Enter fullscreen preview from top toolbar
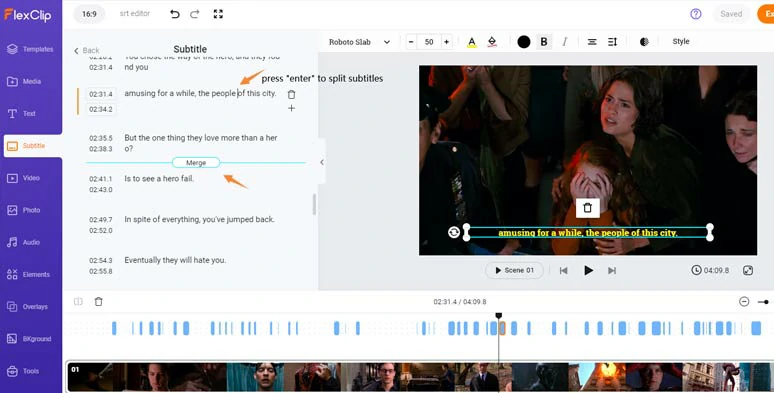This screenshot has height=393, width=774. [x=218, y=14]
